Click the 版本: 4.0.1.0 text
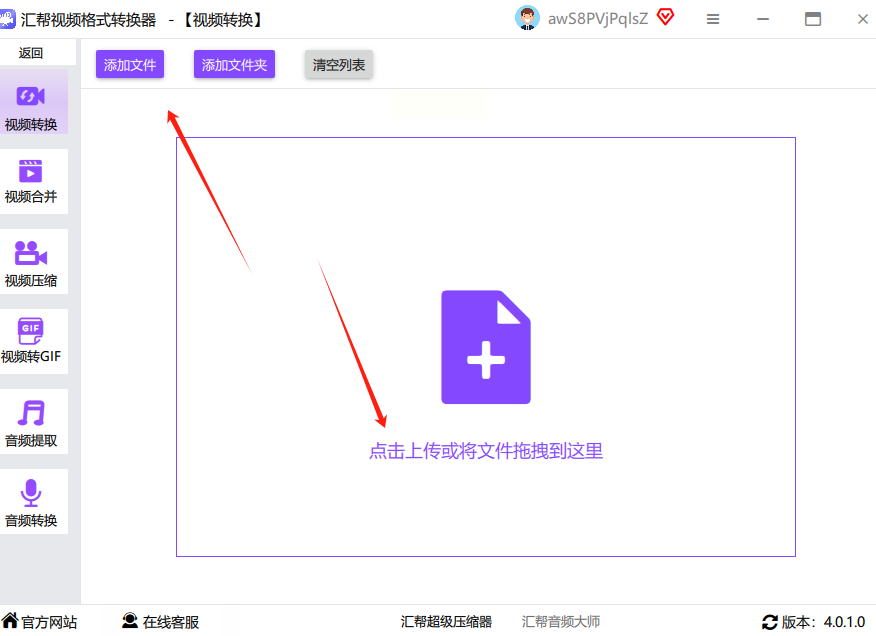The width and height of the screenshot is (876, 636). (x=823, y=622)
